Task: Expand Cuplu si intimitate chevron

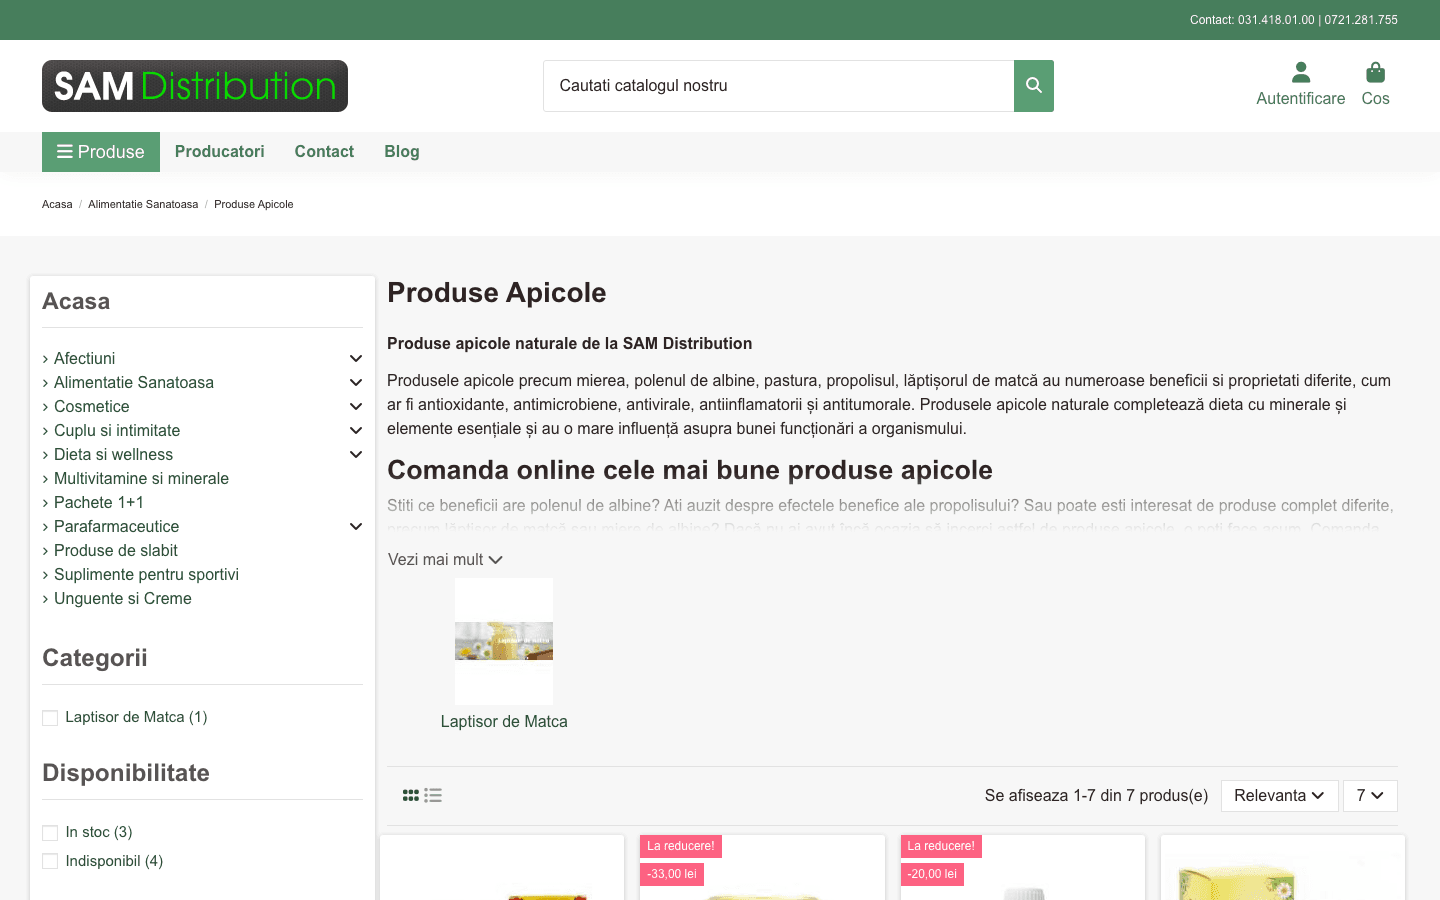Action: pos(356,430)
